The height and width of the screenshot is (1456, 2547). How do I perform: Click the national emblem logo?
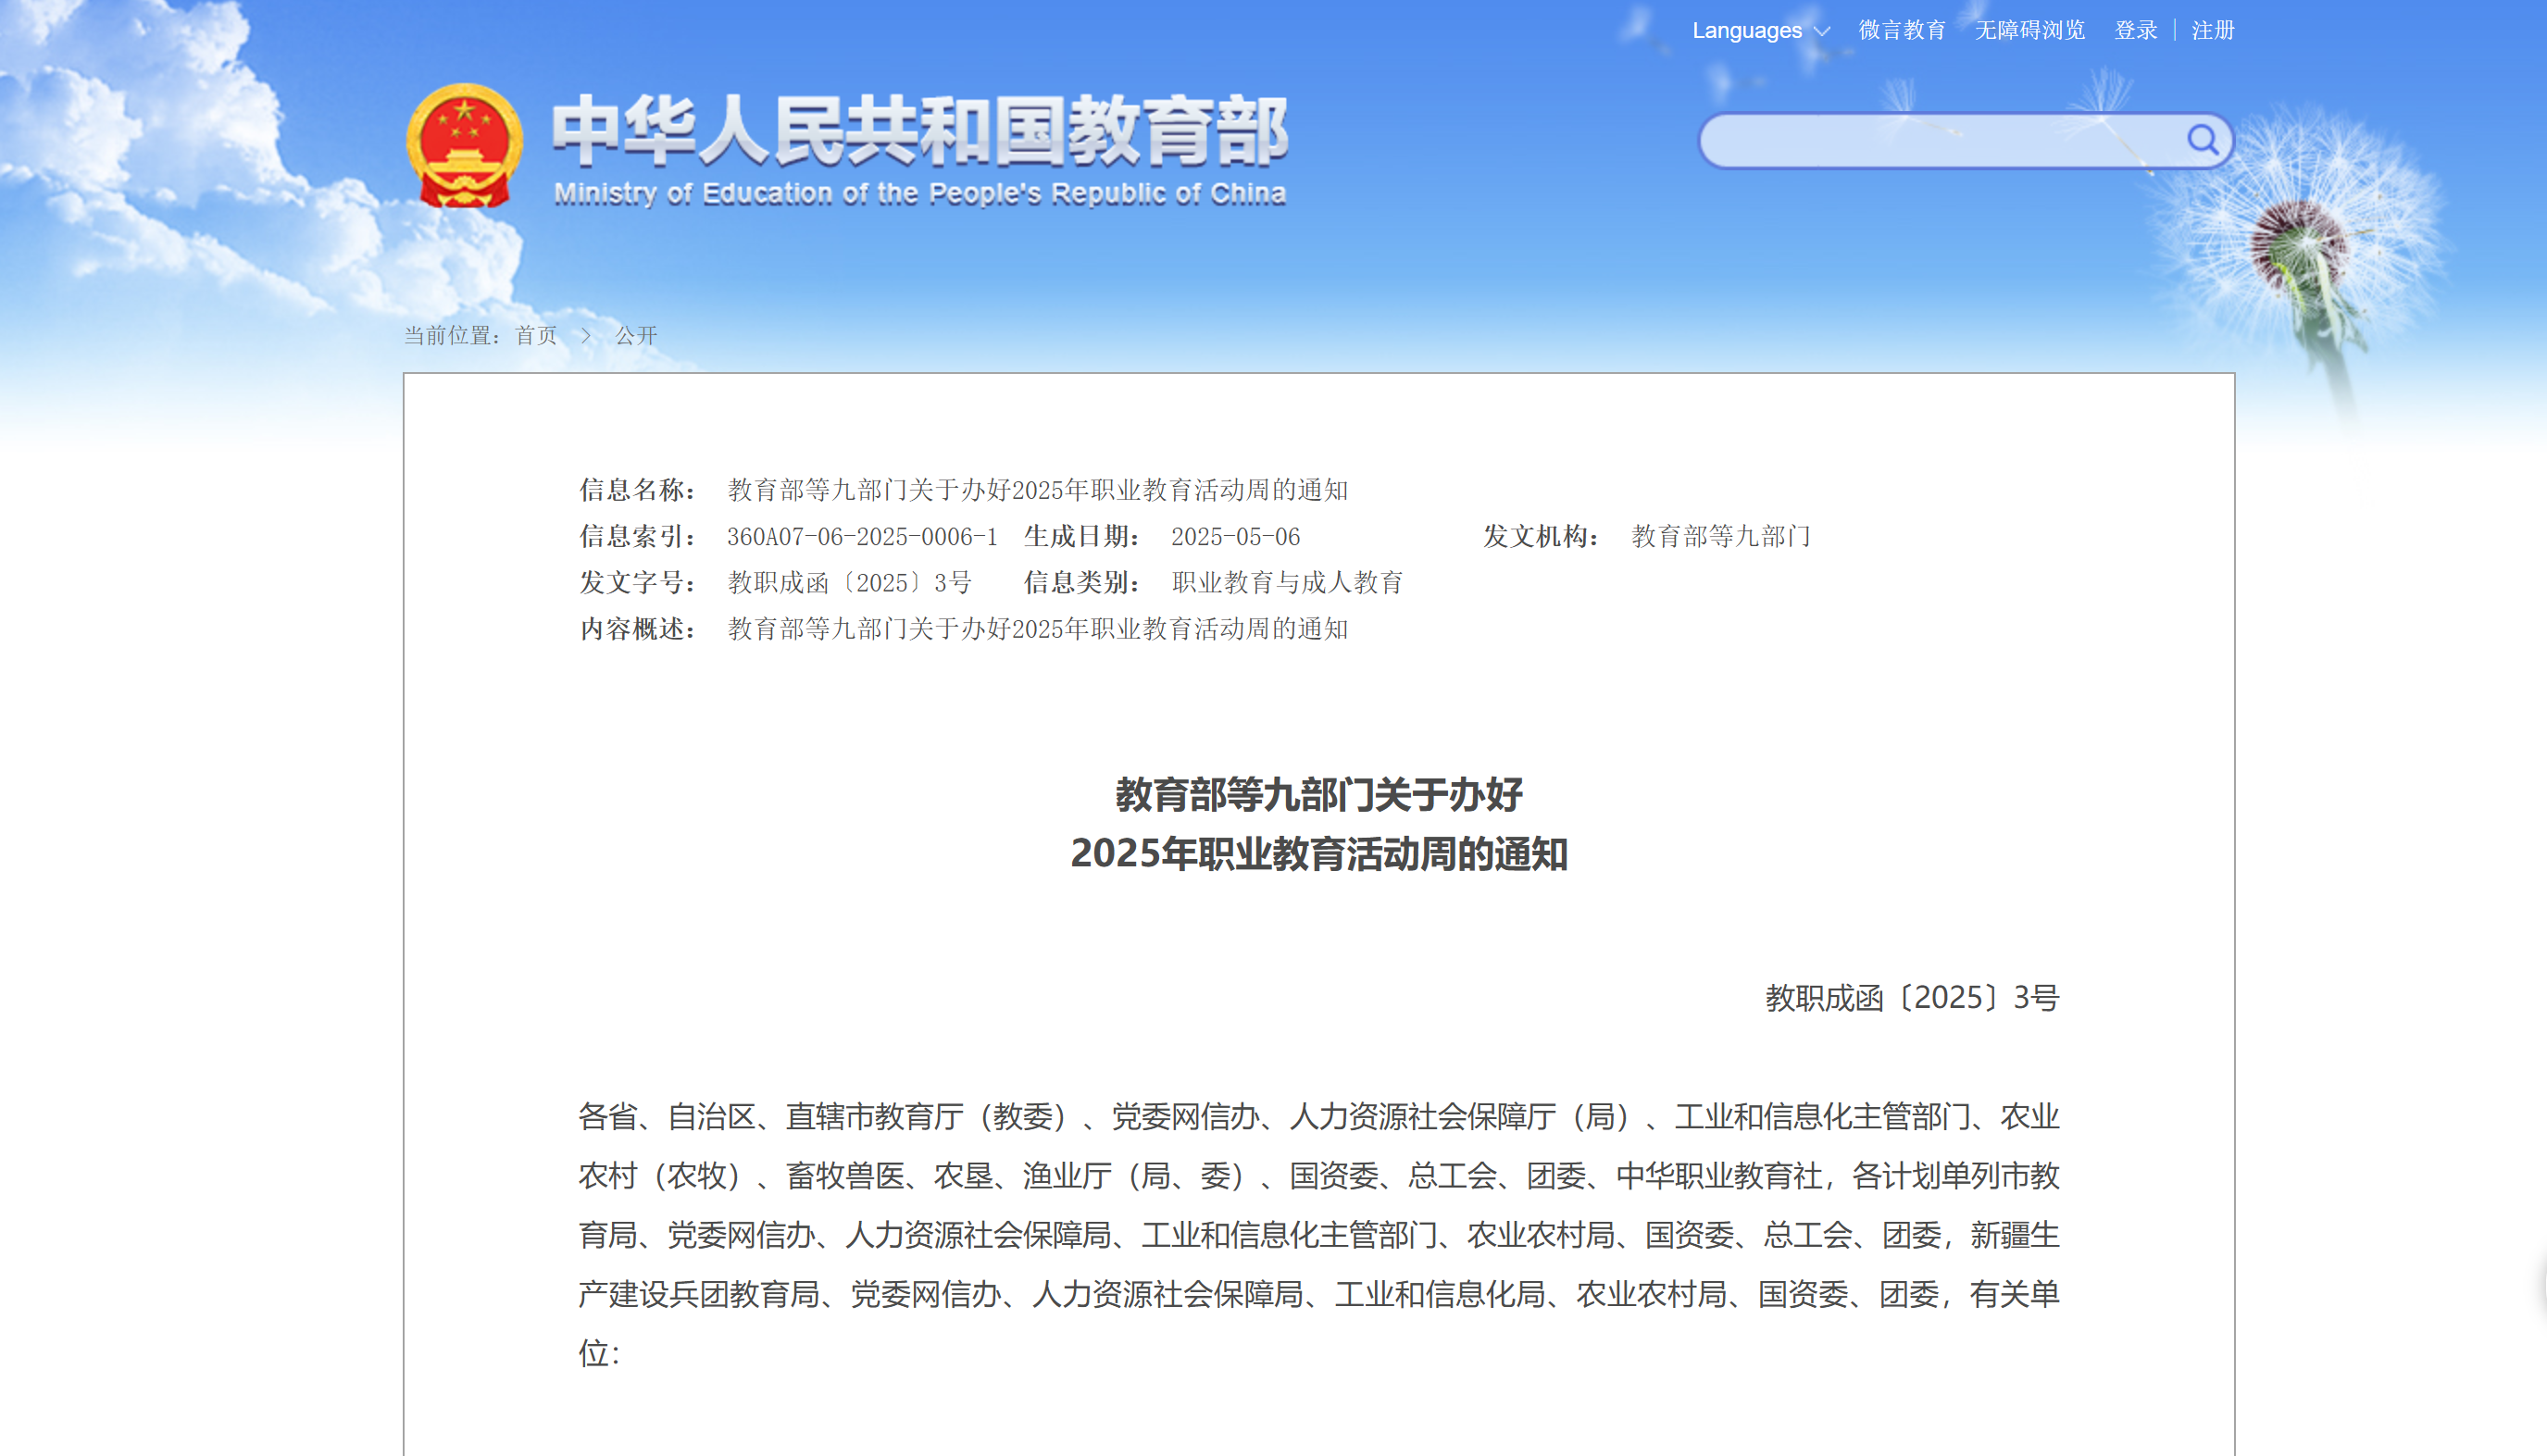tap(464, 146)
